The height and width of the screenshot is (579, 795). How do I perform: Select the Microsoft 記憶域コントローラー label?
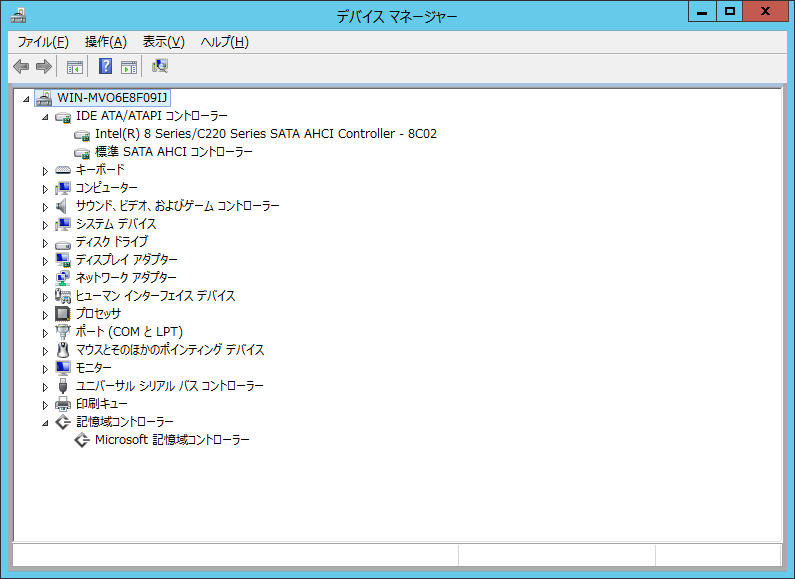click(x=172, y=440)
